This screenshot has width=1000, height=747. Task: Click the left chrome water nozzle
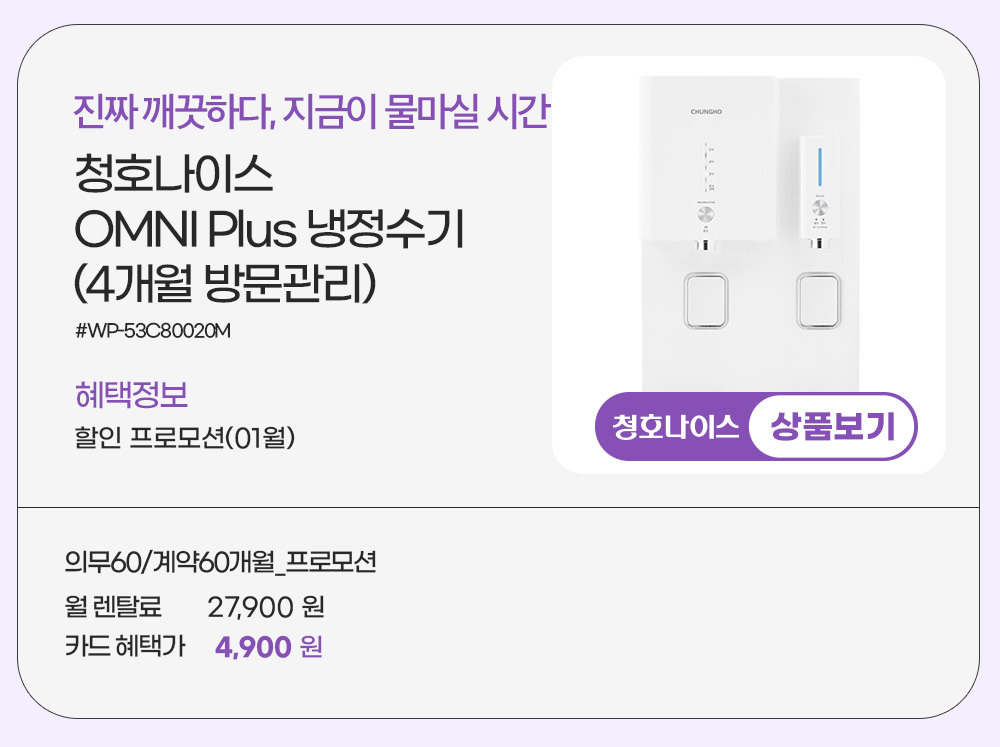coord(707,247)
